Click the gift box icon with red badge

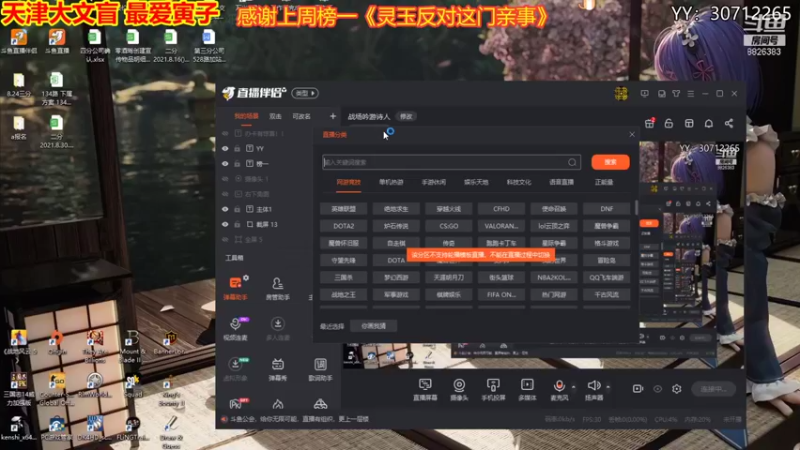click(x=649, y=123)
